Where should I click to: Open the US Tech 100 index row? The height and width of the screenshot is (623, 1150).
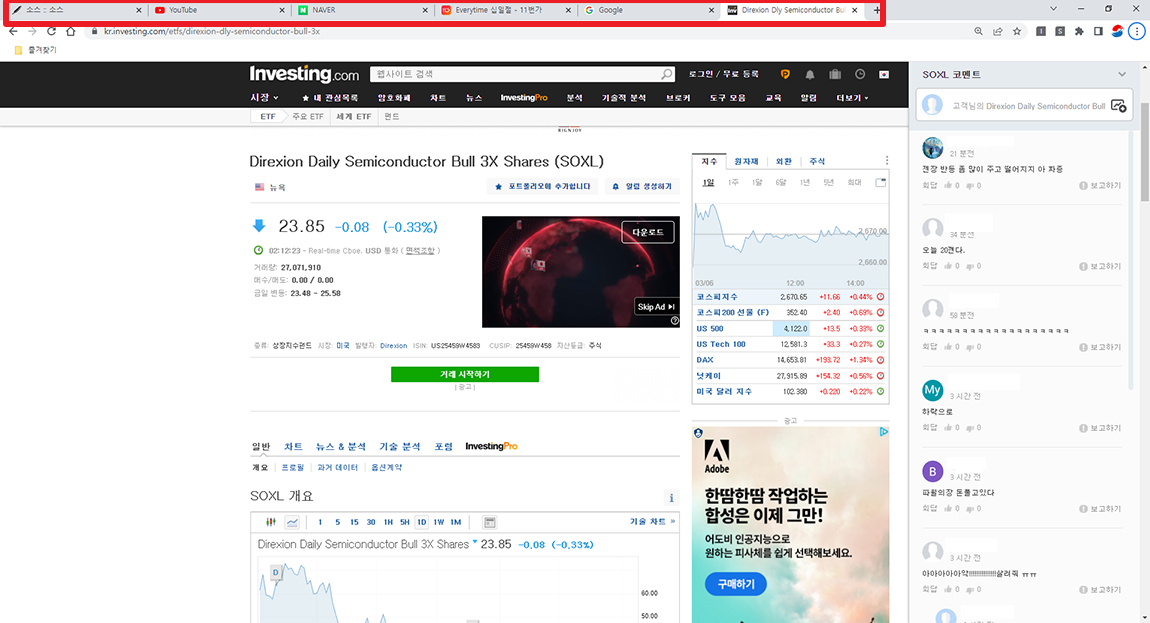point(791,344)
